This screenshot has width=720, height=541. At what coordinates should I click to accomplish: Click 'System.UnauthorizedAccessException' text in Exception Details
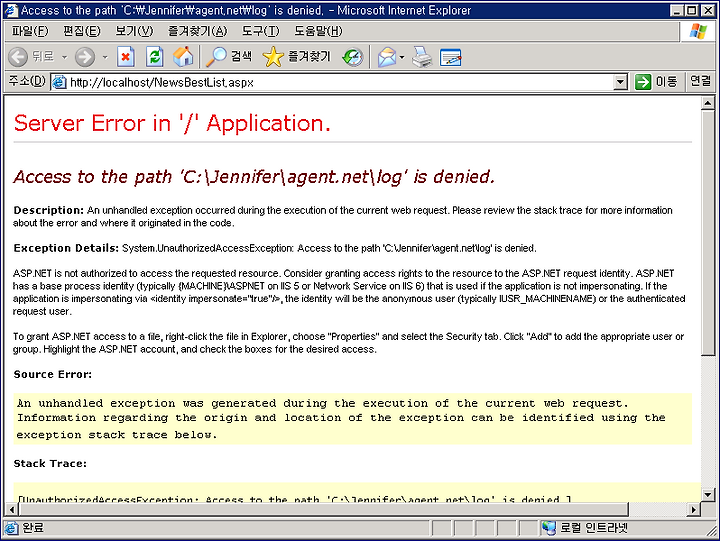(208, 248)
